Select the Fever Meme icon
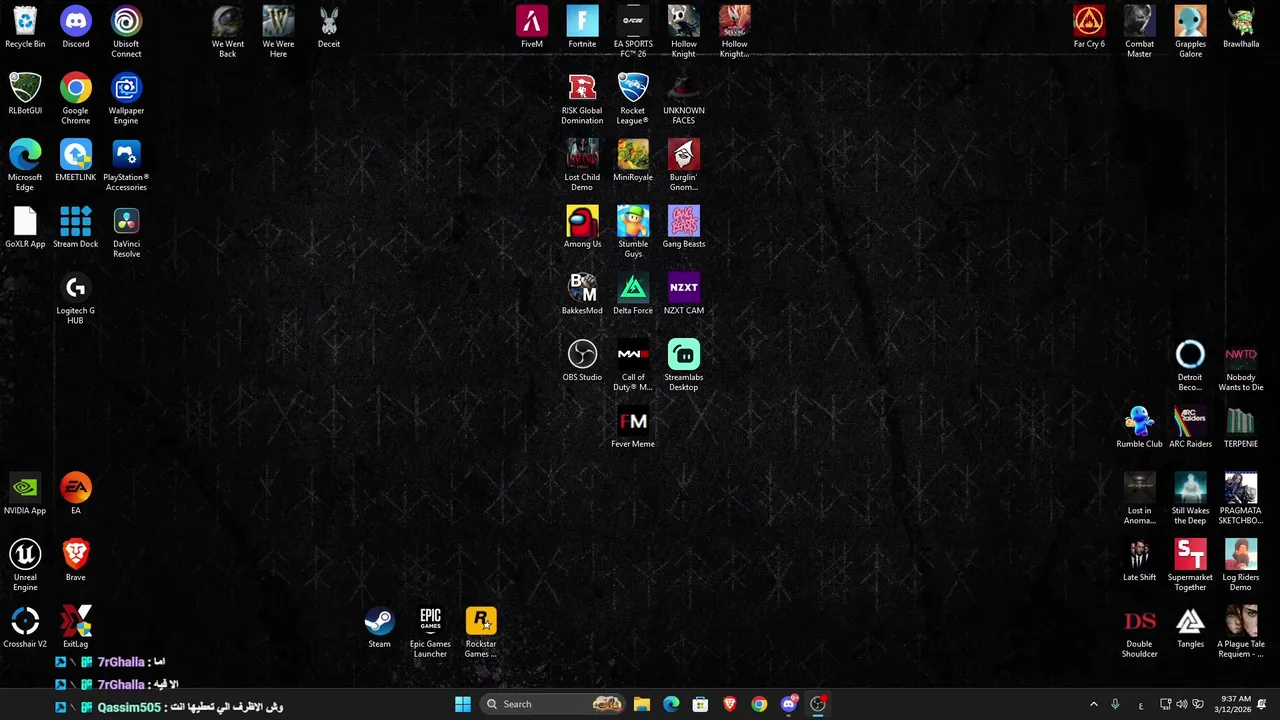Screen dimensions: 1280x720 [633, 428]
